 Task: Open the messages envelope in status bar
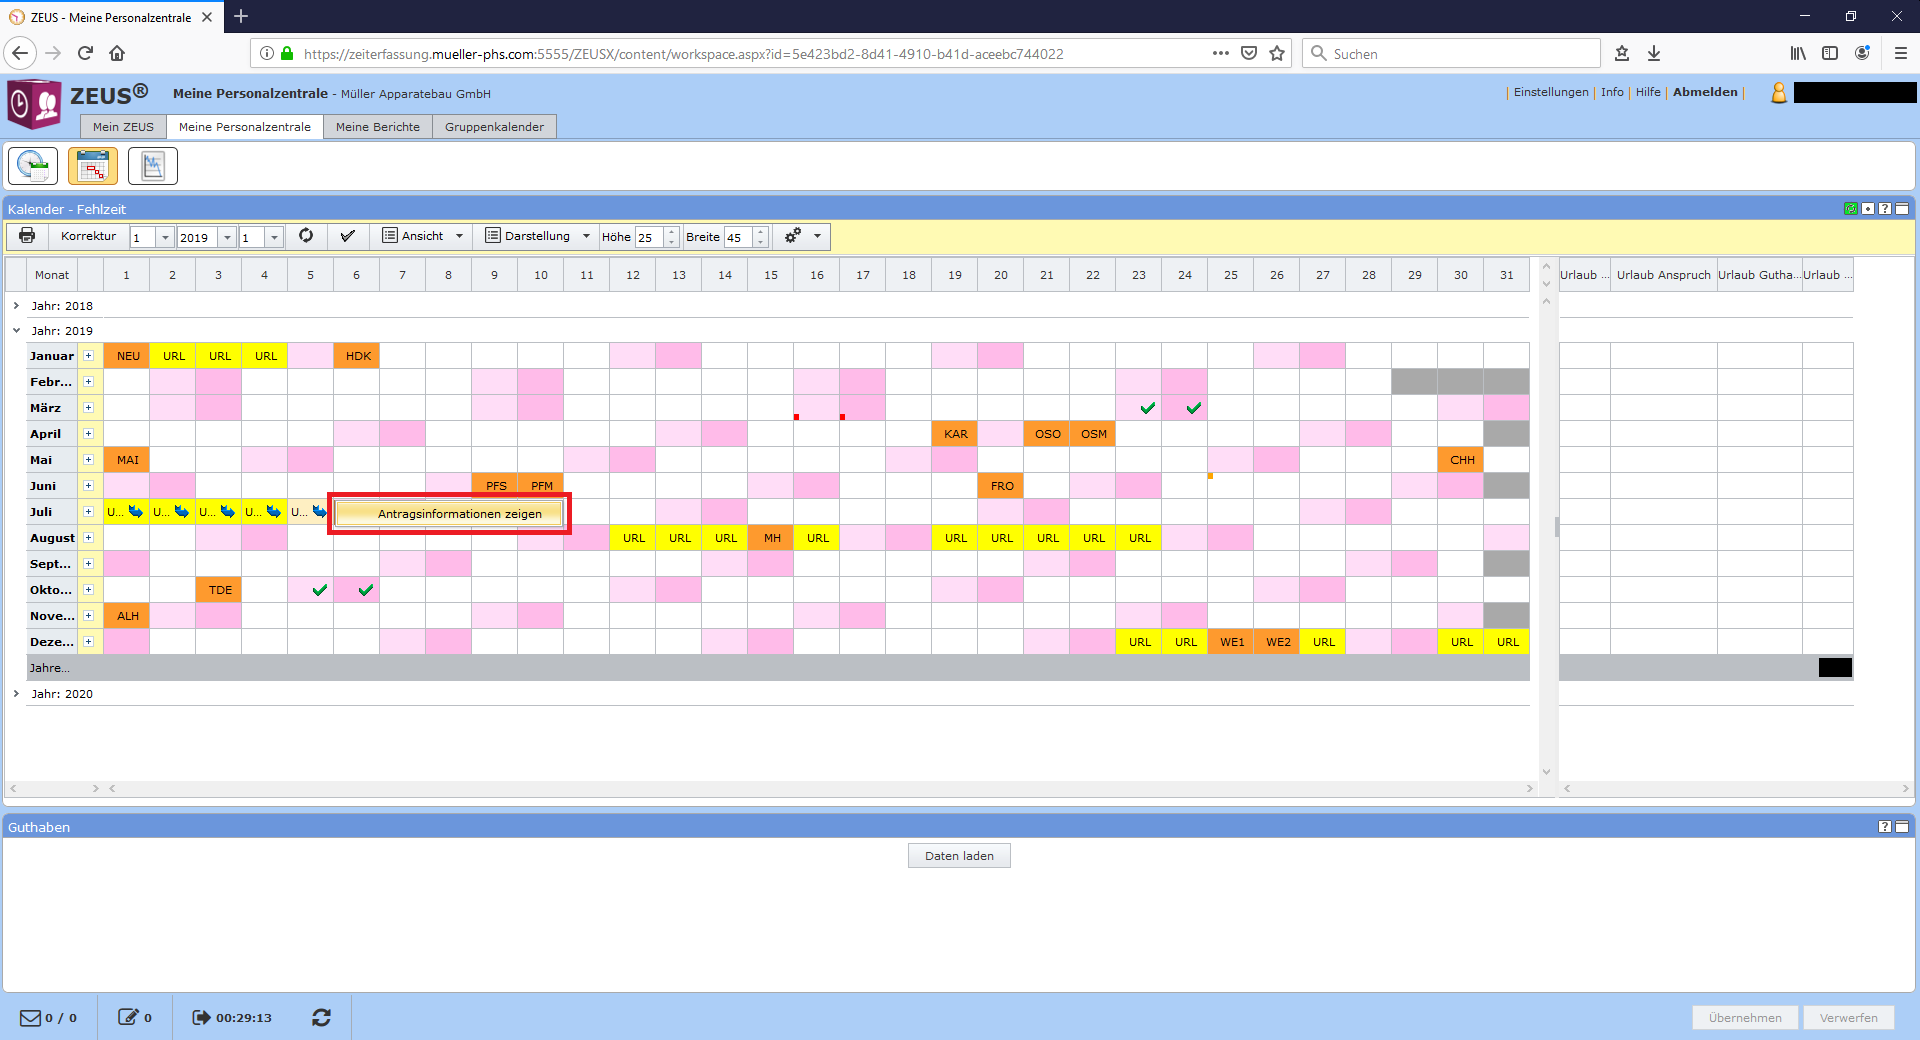31,1018
